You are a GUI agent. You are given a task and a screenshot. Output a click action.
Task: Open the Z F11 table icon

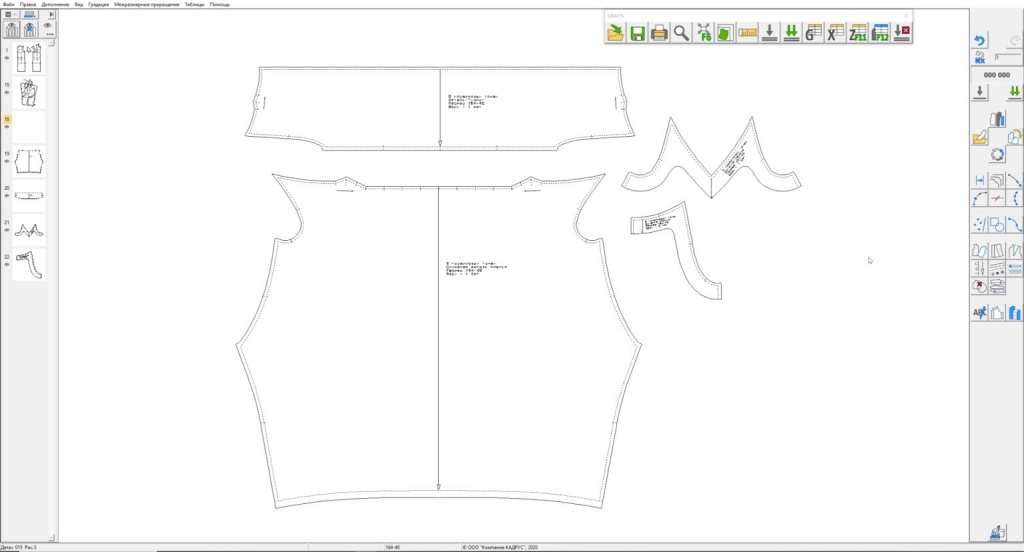pos(858,33)
